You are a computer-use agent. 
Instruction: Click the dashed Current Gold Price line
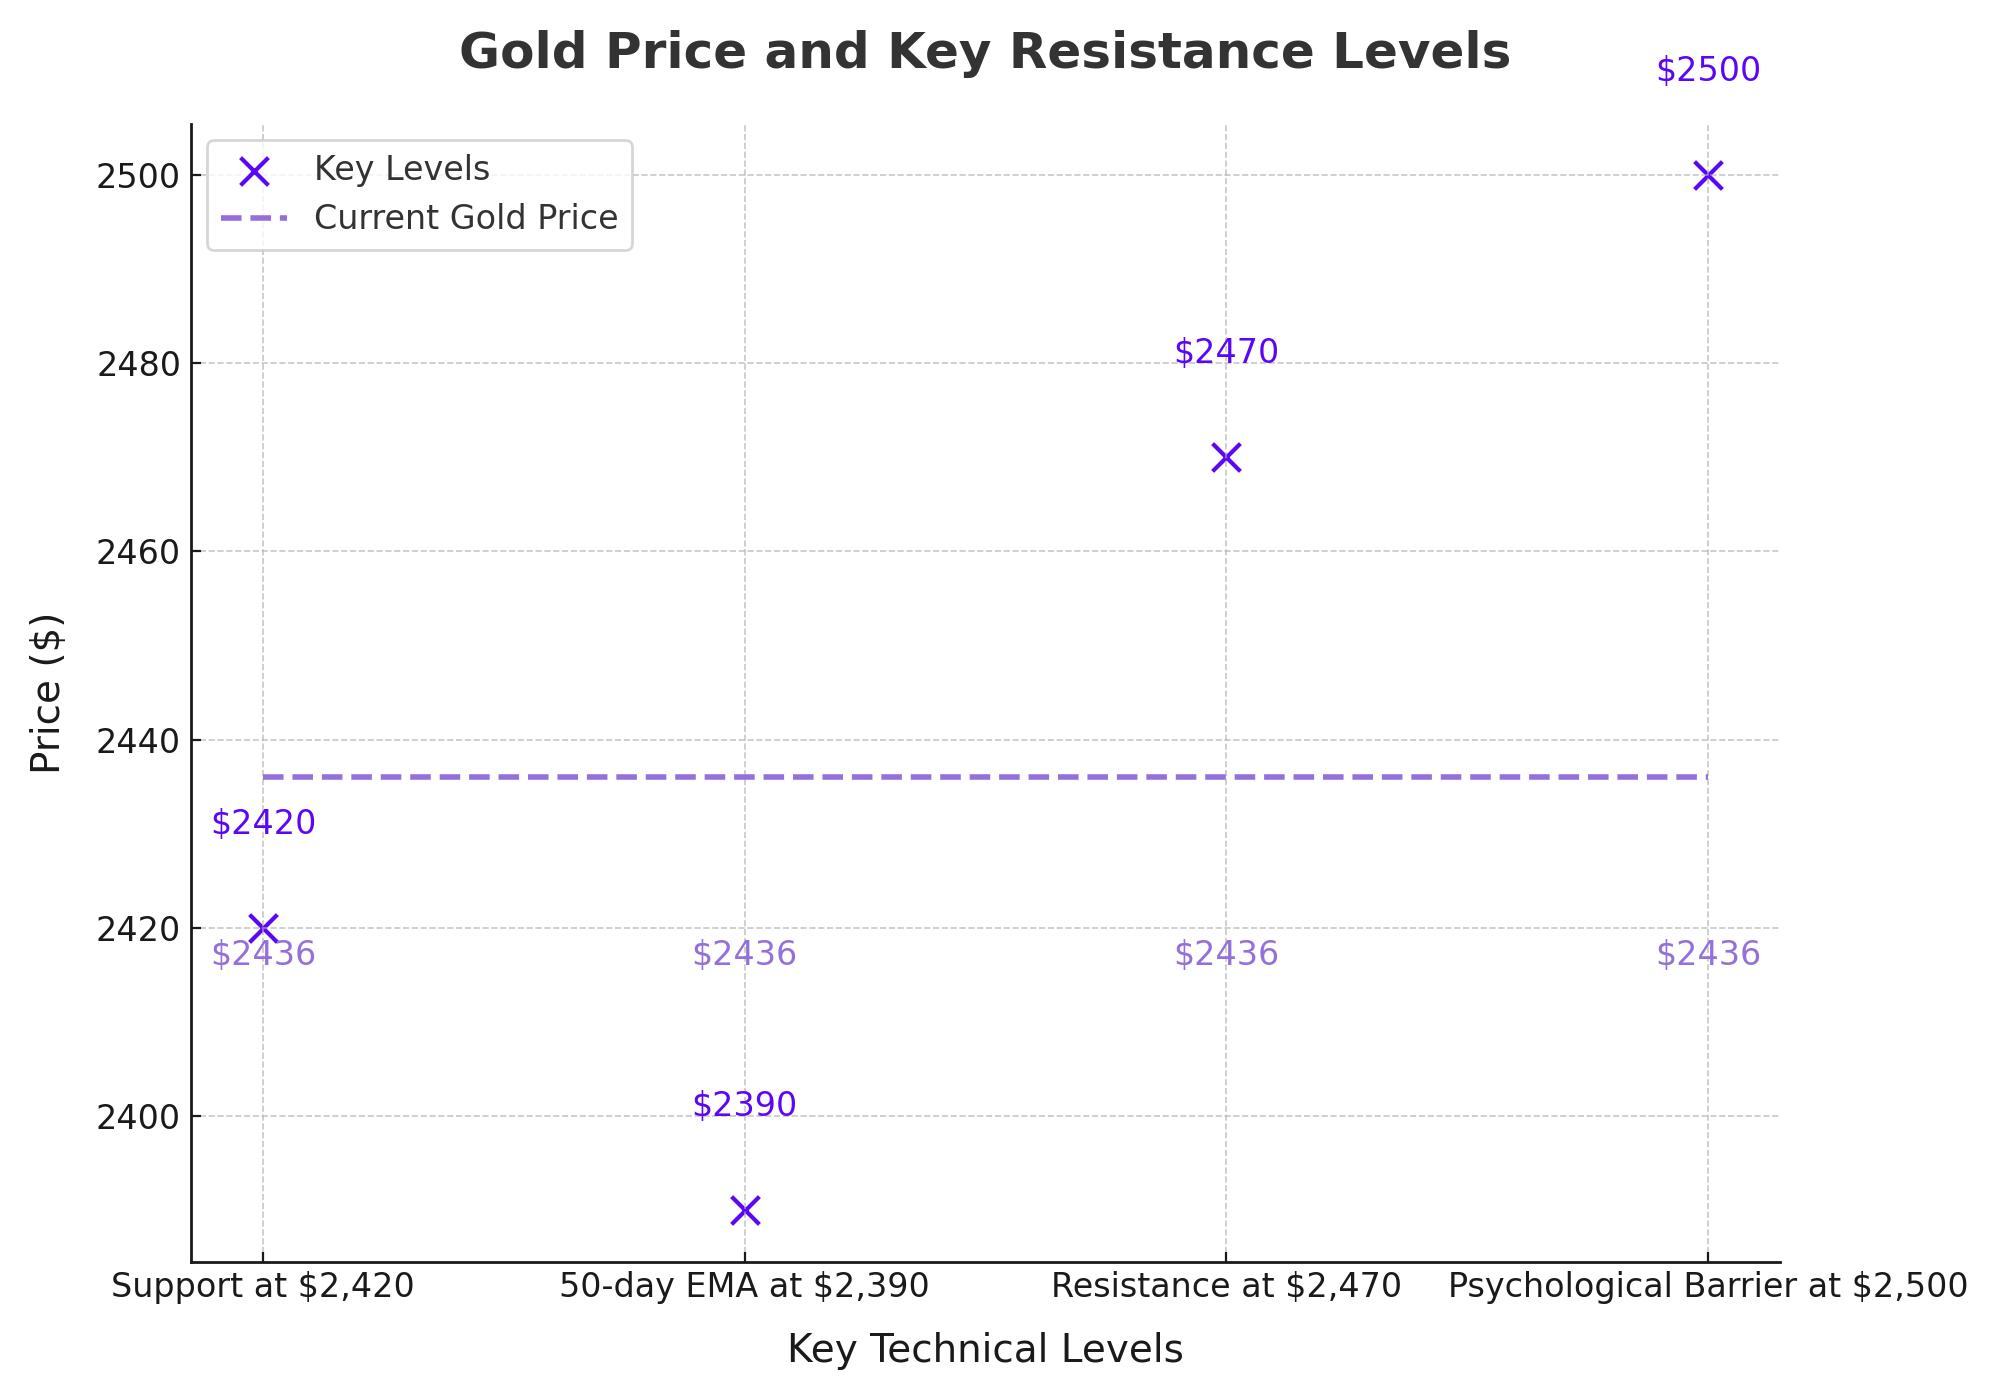pyautogui.click(x=985, y=777)
